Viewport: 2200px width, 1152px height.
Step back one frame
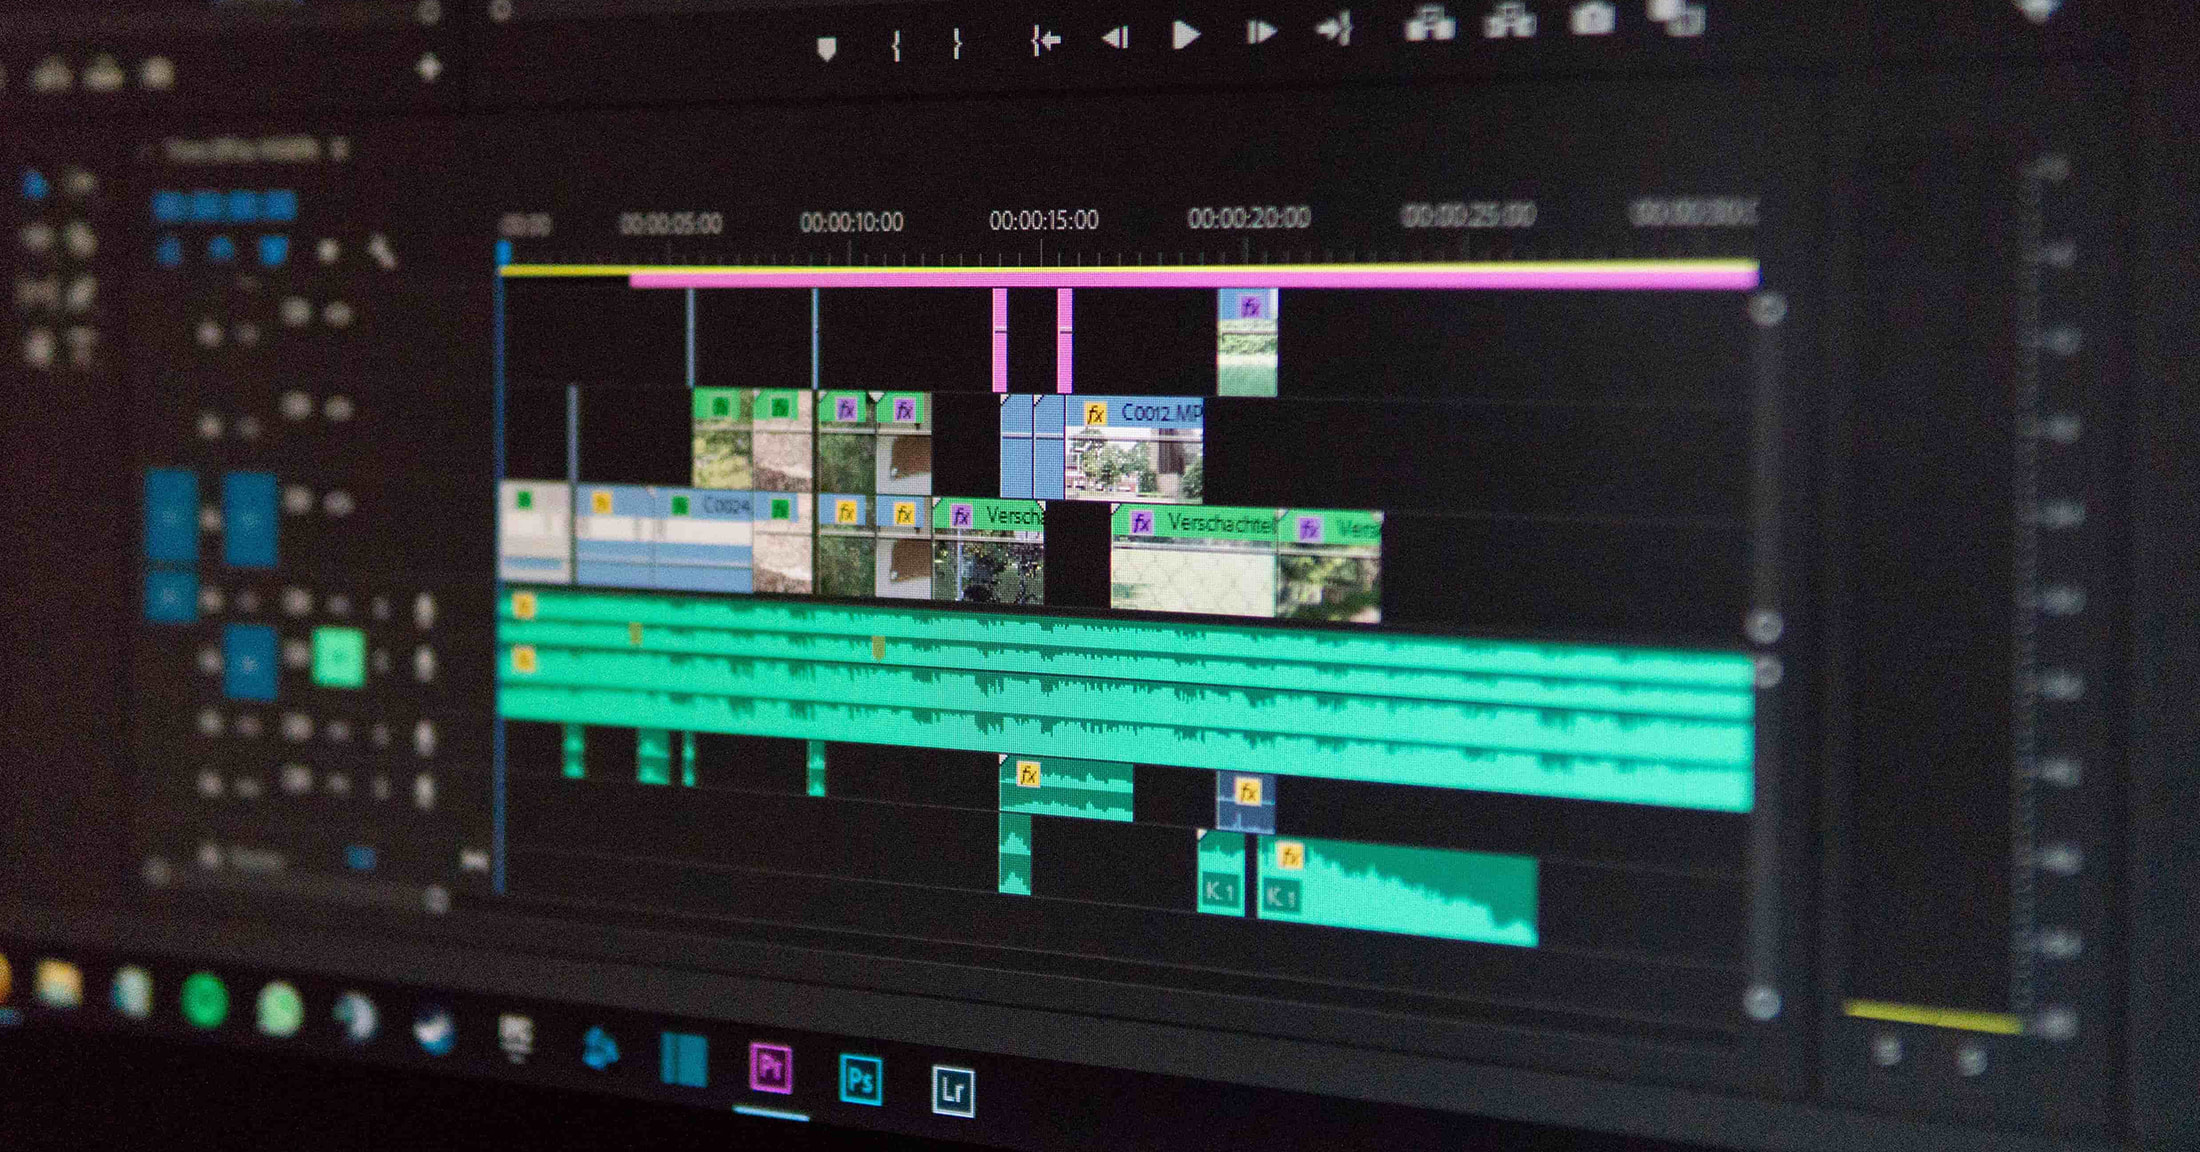(x=1115, y=38)
